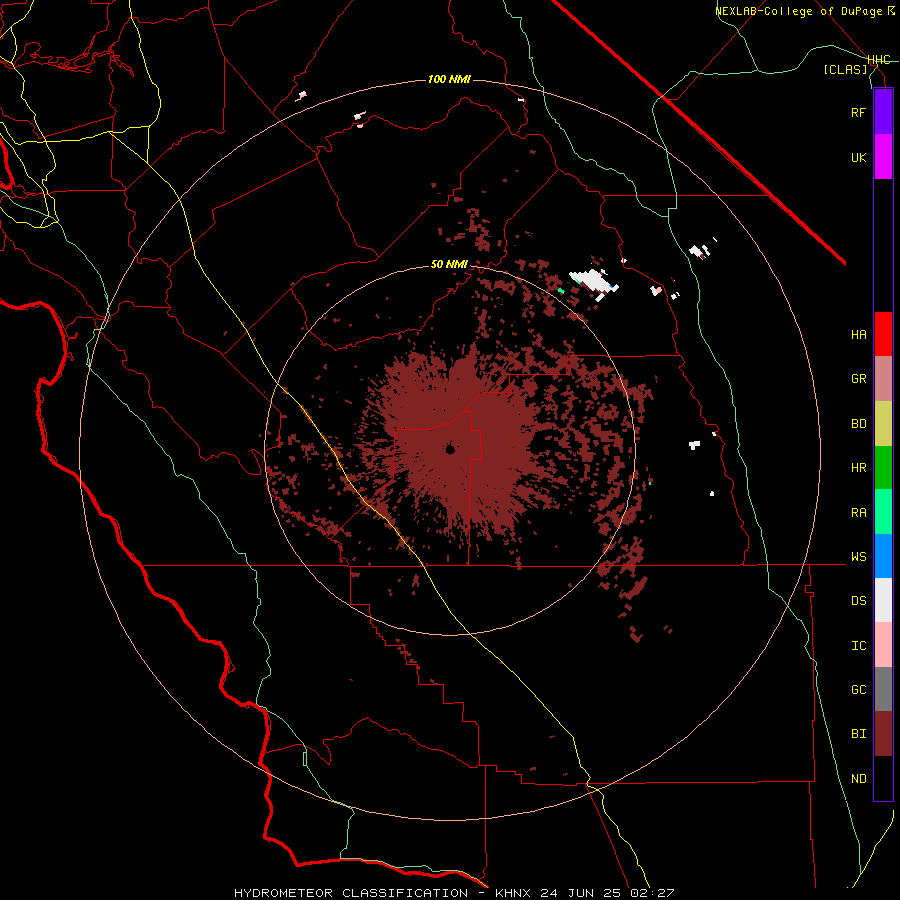900x900 pixels.
Task: Click the HYDROMETEOR CLASSIFICATION caption text
Action: (x=351, y=893)
